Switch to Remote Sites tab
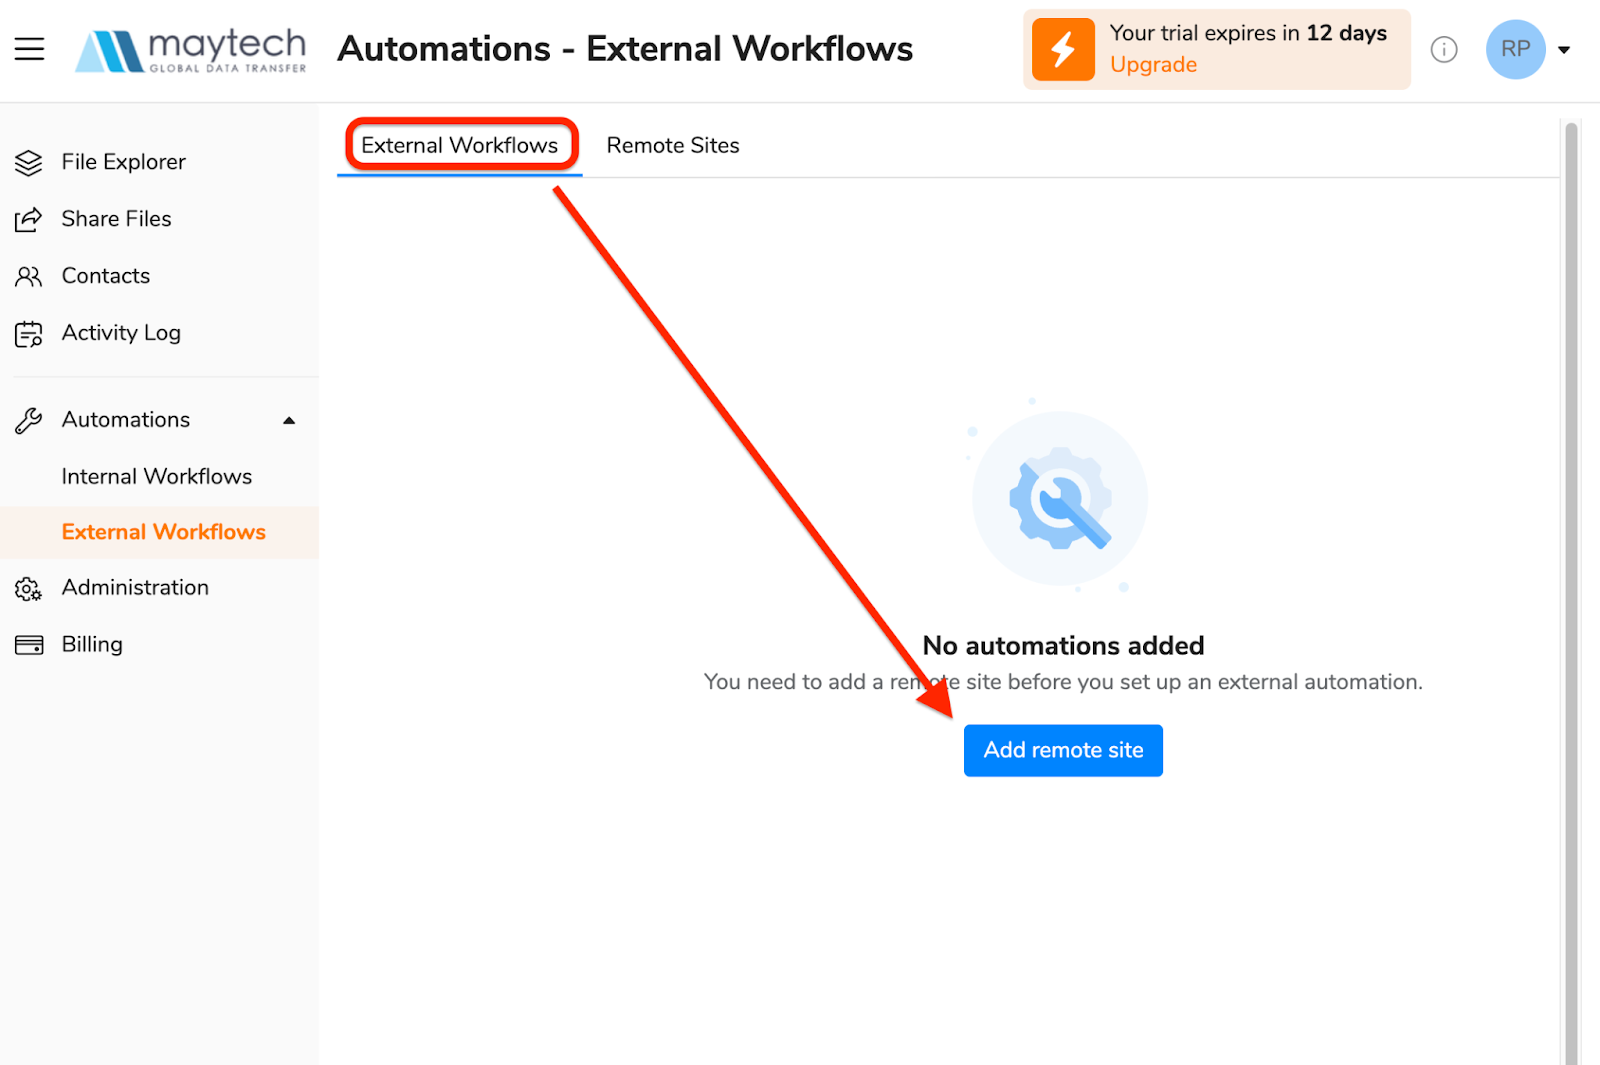The image size is (1600, 1065). pos(673,145)
